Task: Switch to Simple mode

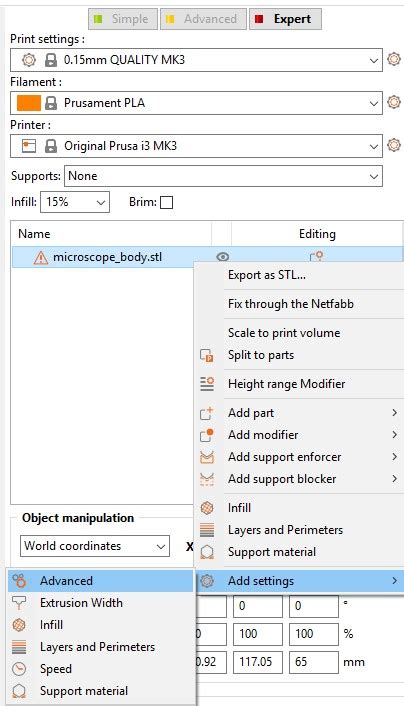Action: pos(123,19)
